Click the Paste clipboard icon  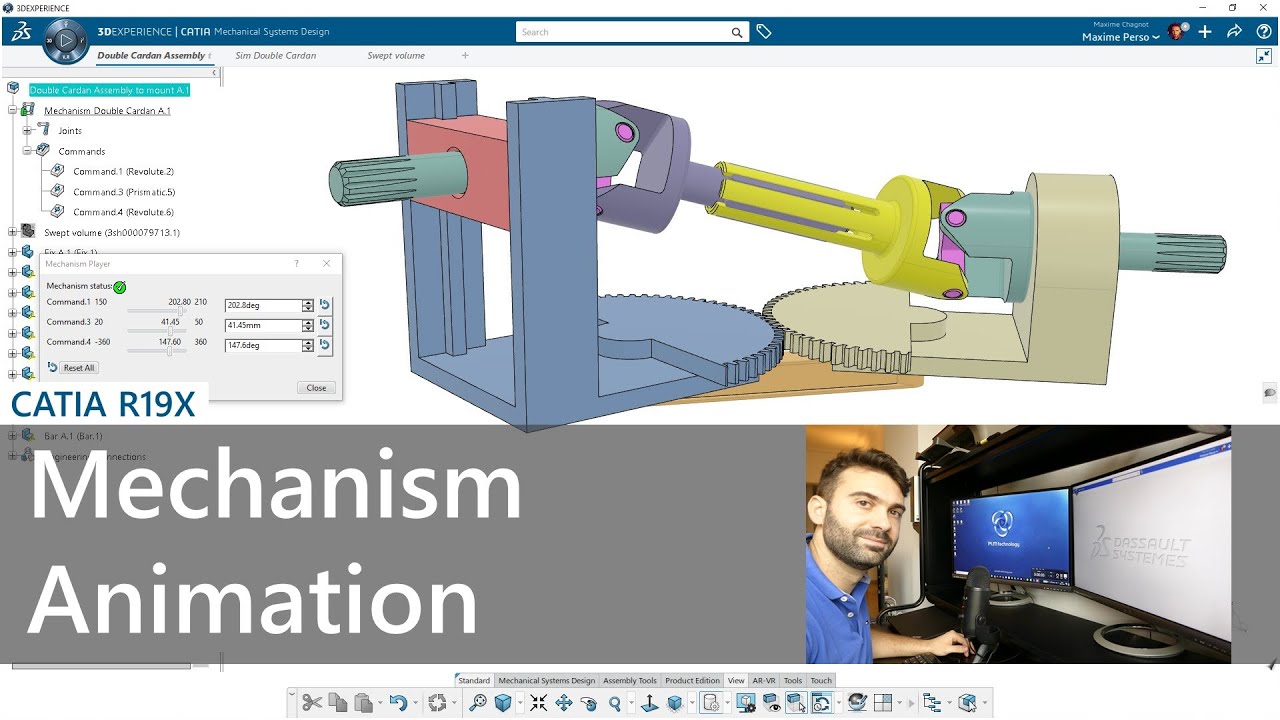click(363, 703)
